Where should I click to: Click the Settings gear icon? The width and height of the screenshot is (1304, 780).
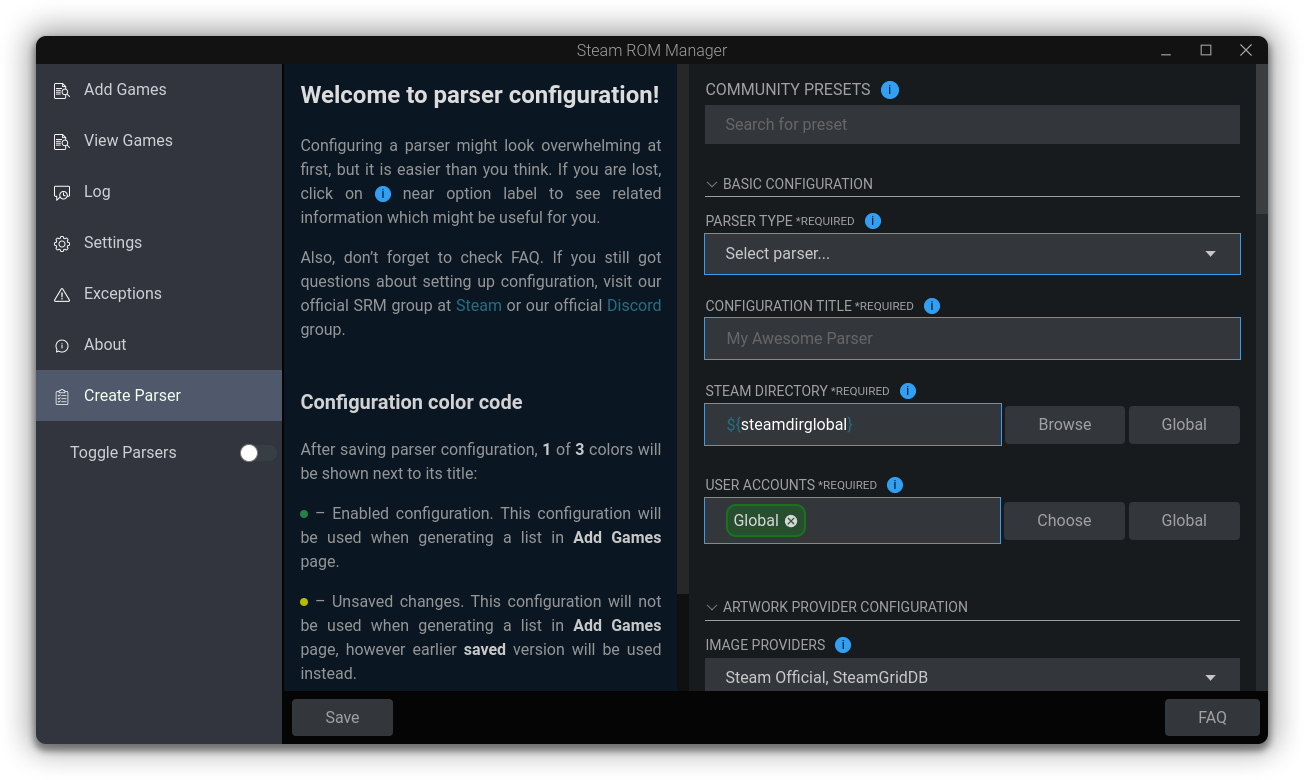click(x=62, y=243)
